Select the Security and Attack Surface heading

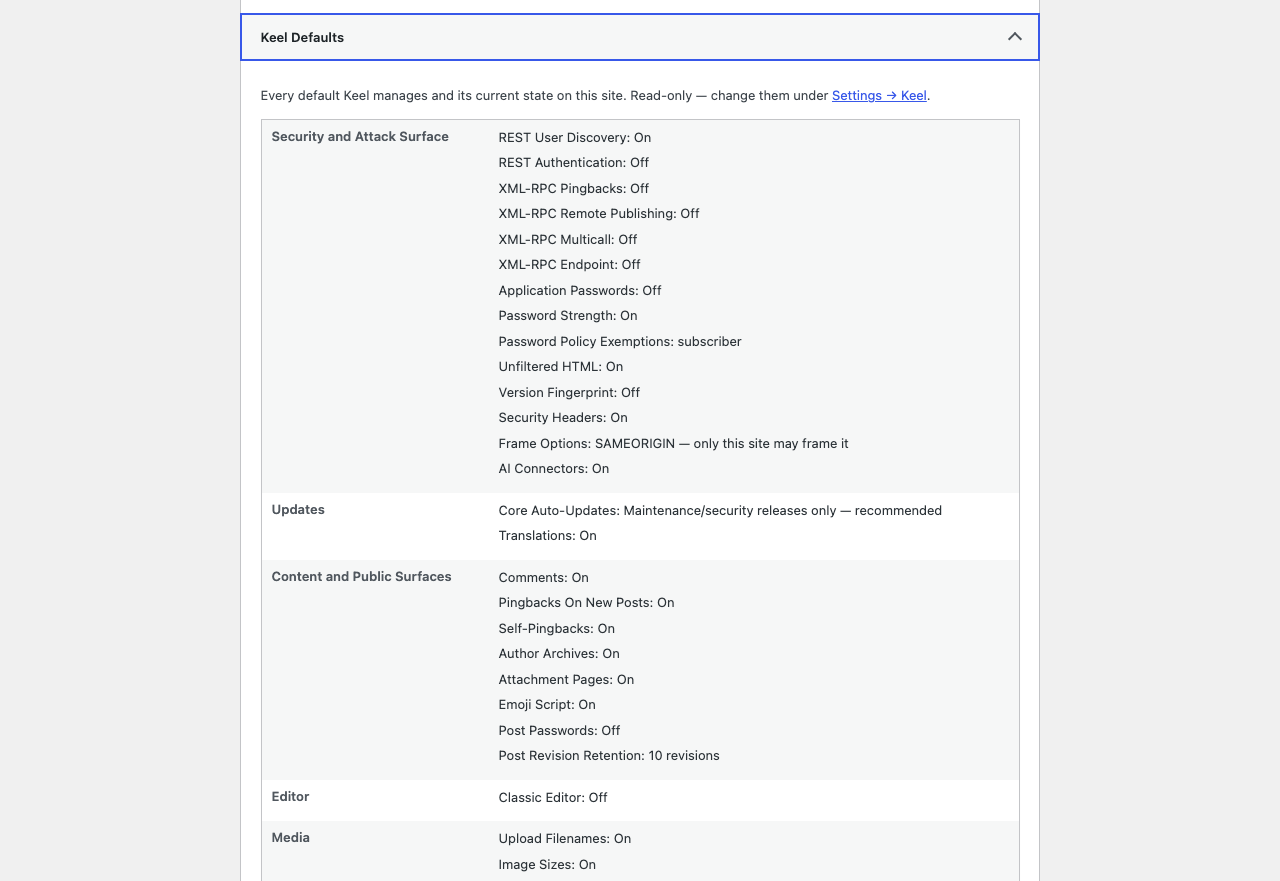(x=360, y=137)
